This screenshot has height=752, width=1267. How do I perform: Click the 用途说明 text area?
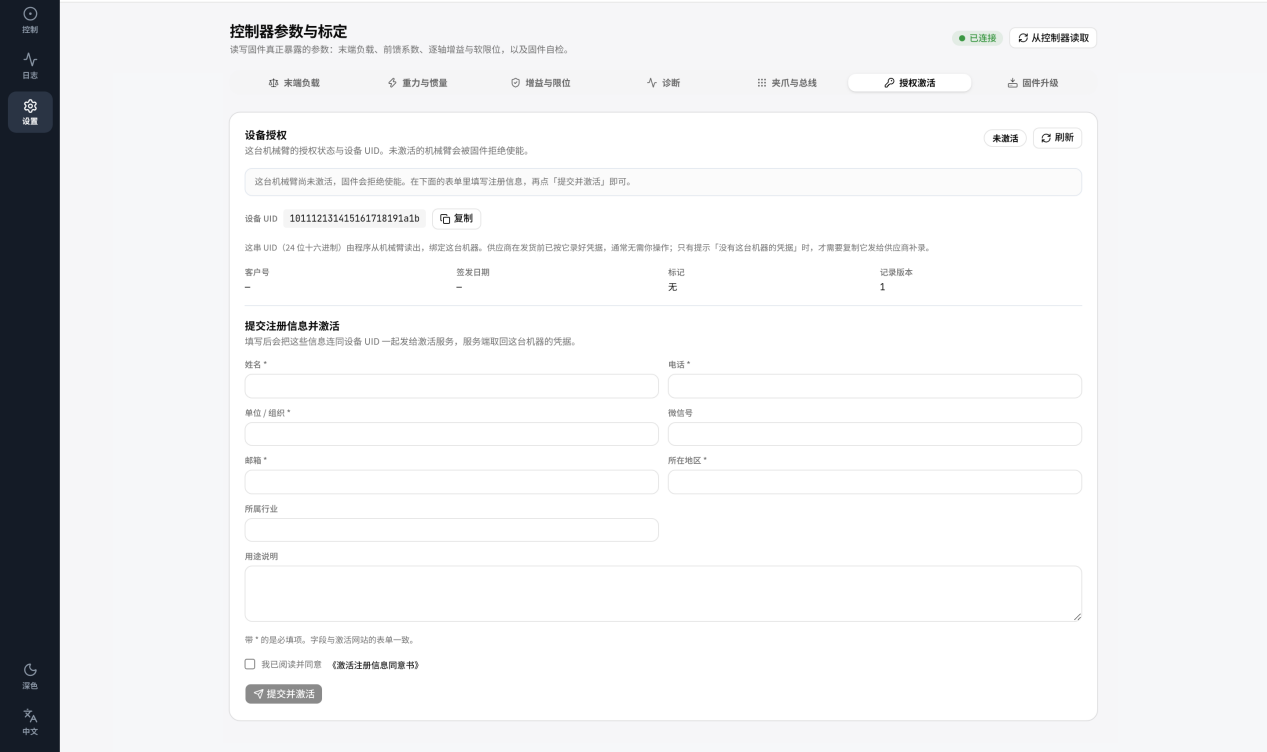663,594
